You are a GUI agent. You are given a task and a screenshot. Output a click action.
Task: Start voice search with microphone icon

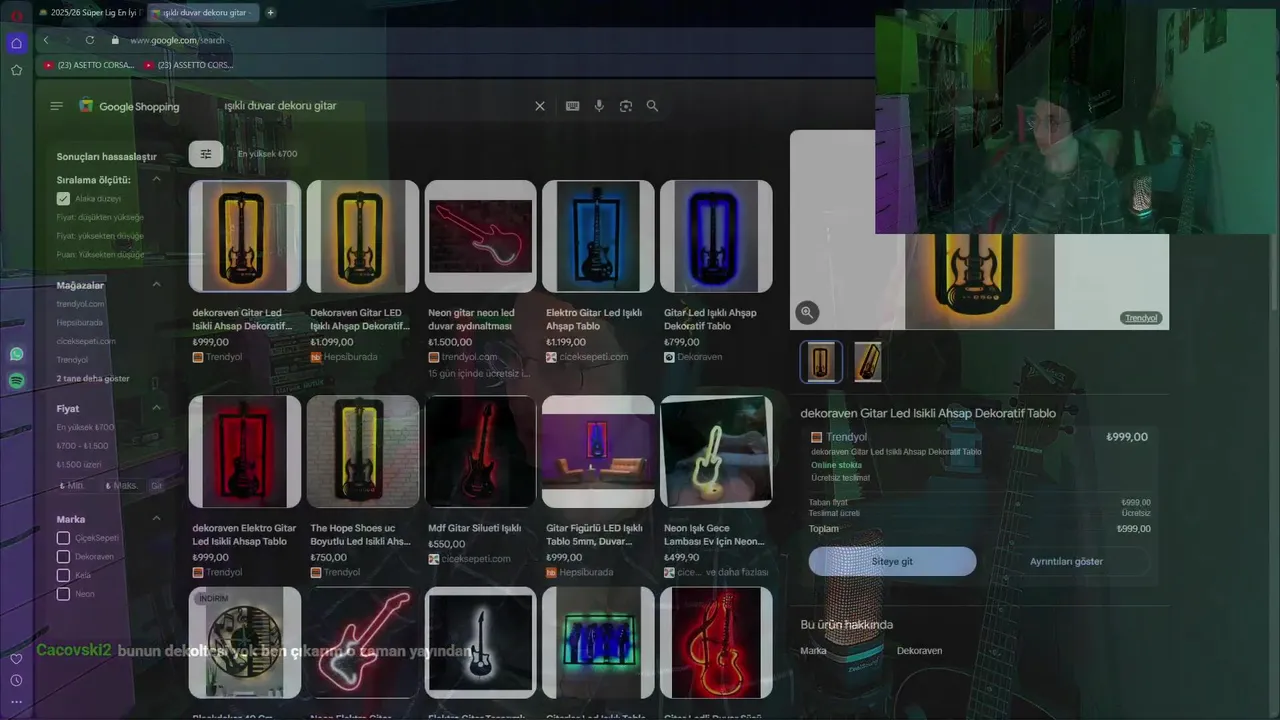pyautogui.click(x=599, y=106)
